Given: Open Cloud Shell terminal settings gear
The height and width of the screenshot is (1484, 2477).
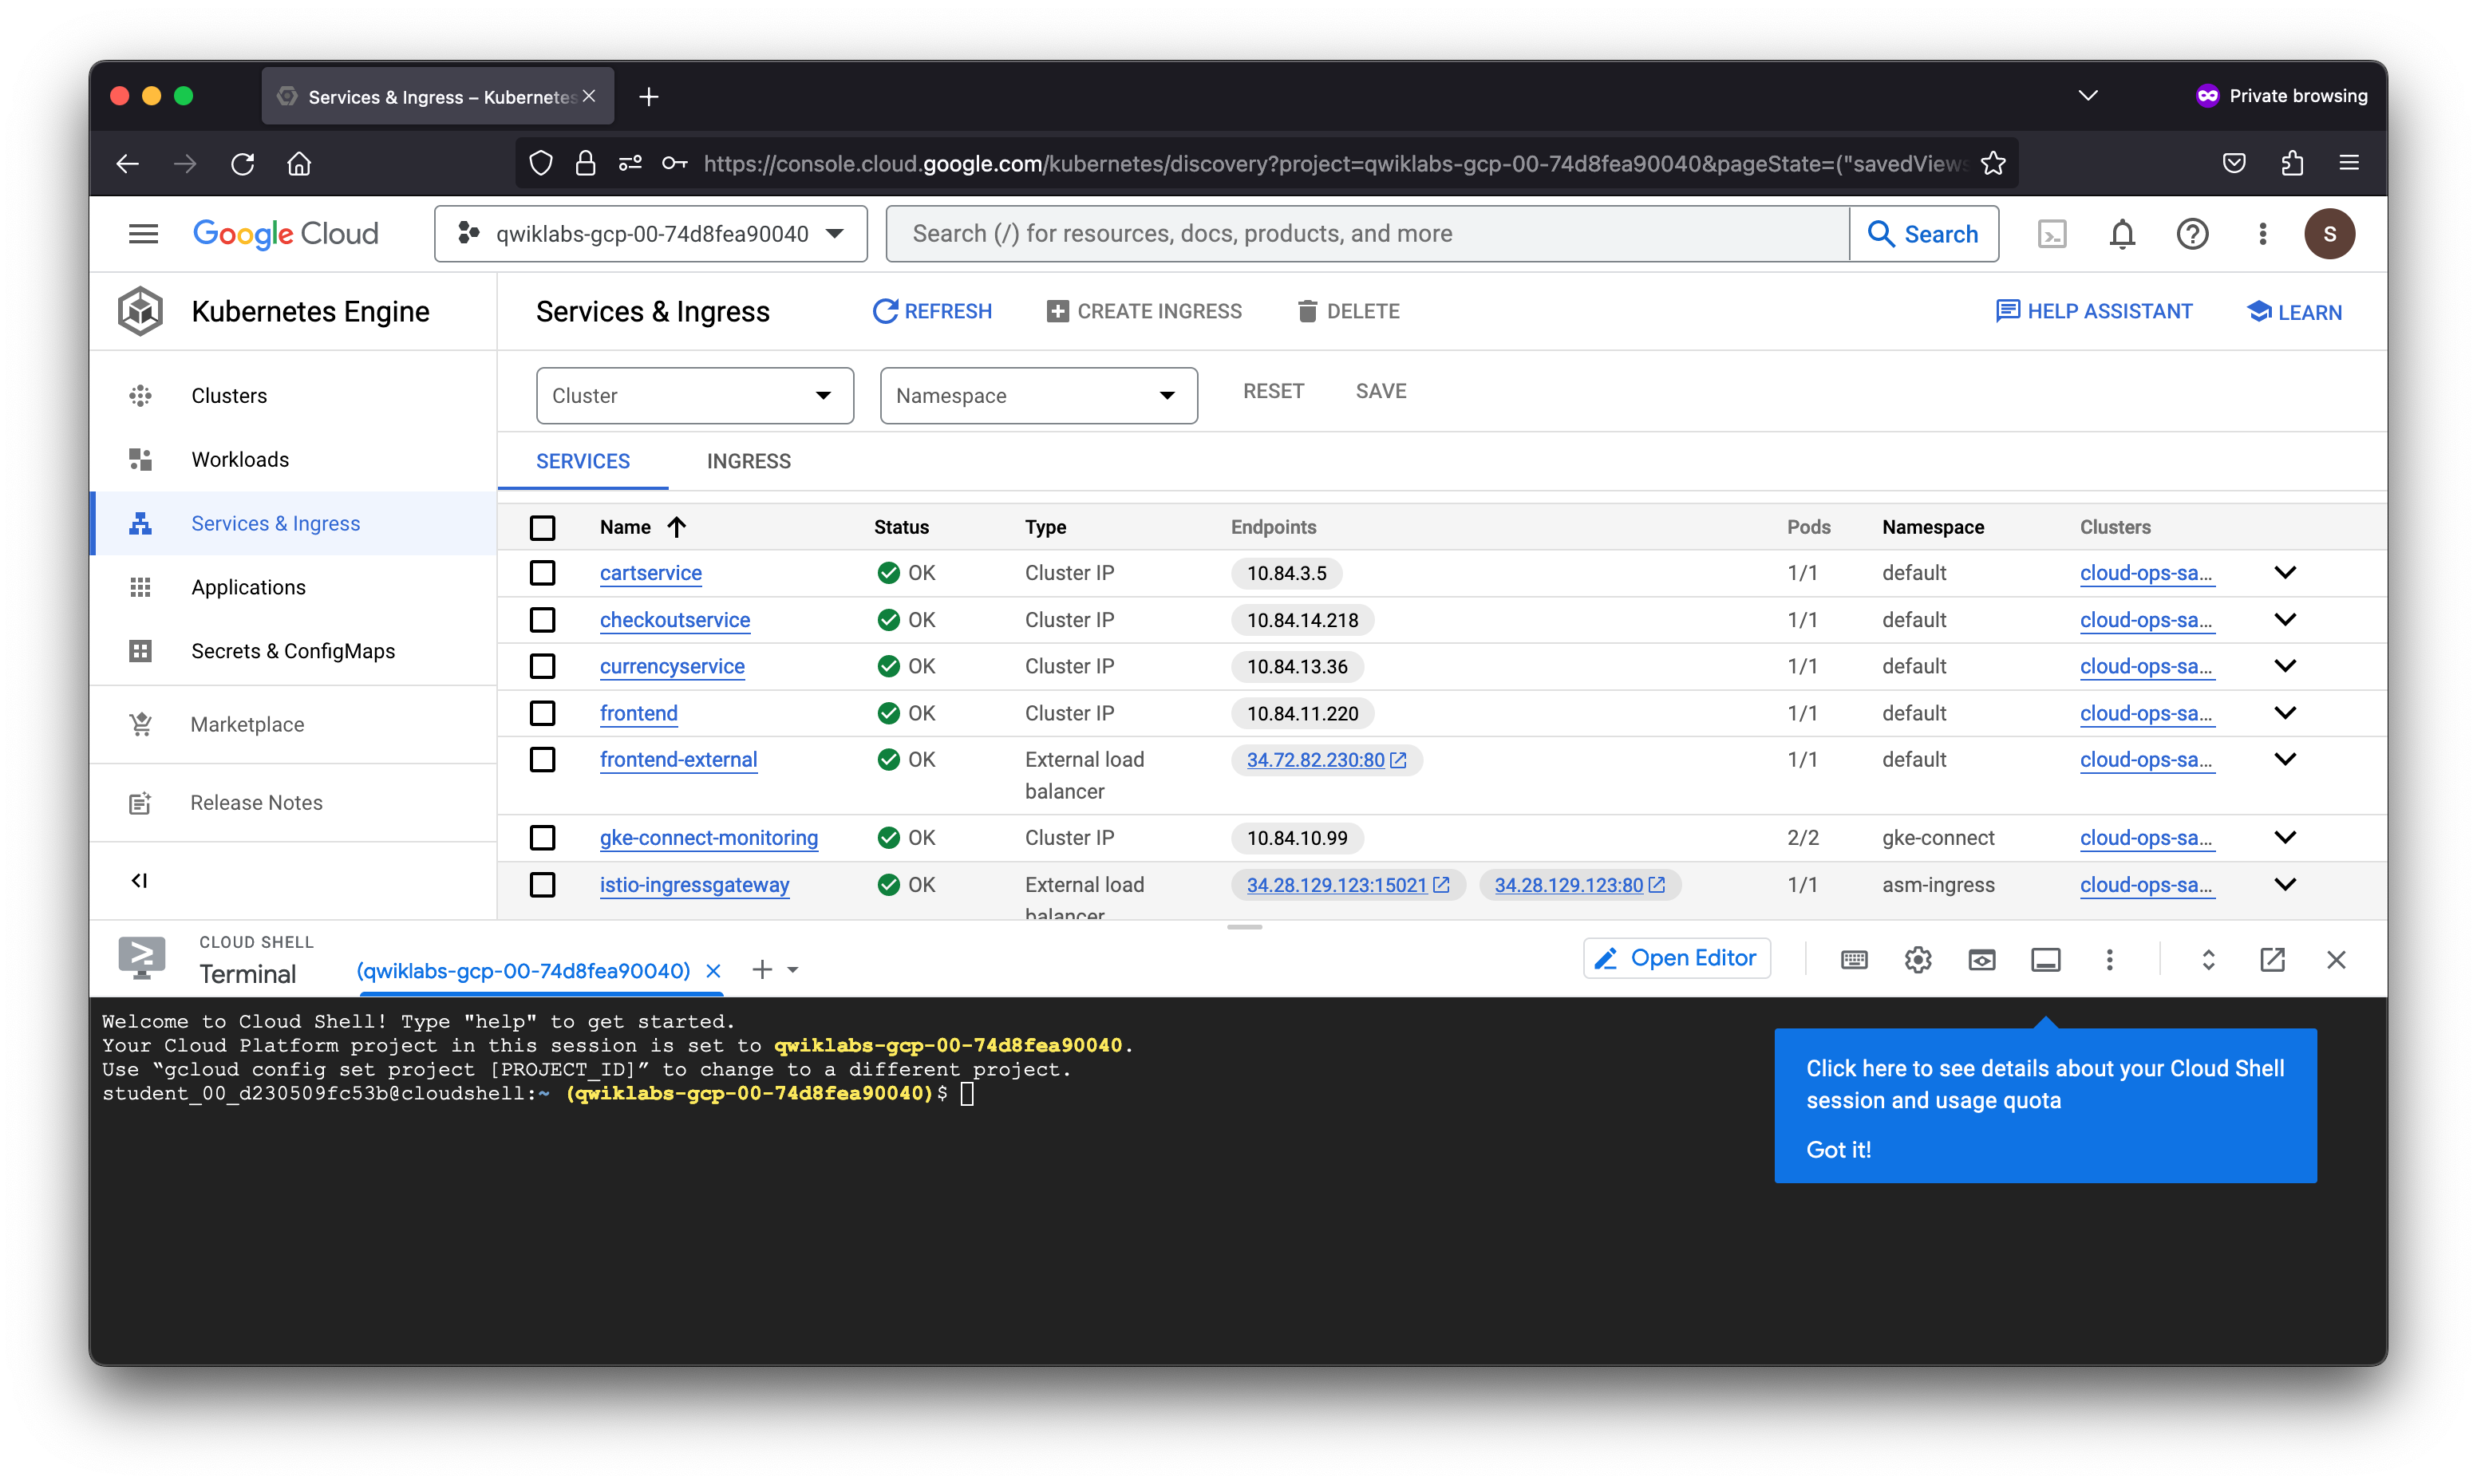Looking at the screenshot, I should [1917, 960].
